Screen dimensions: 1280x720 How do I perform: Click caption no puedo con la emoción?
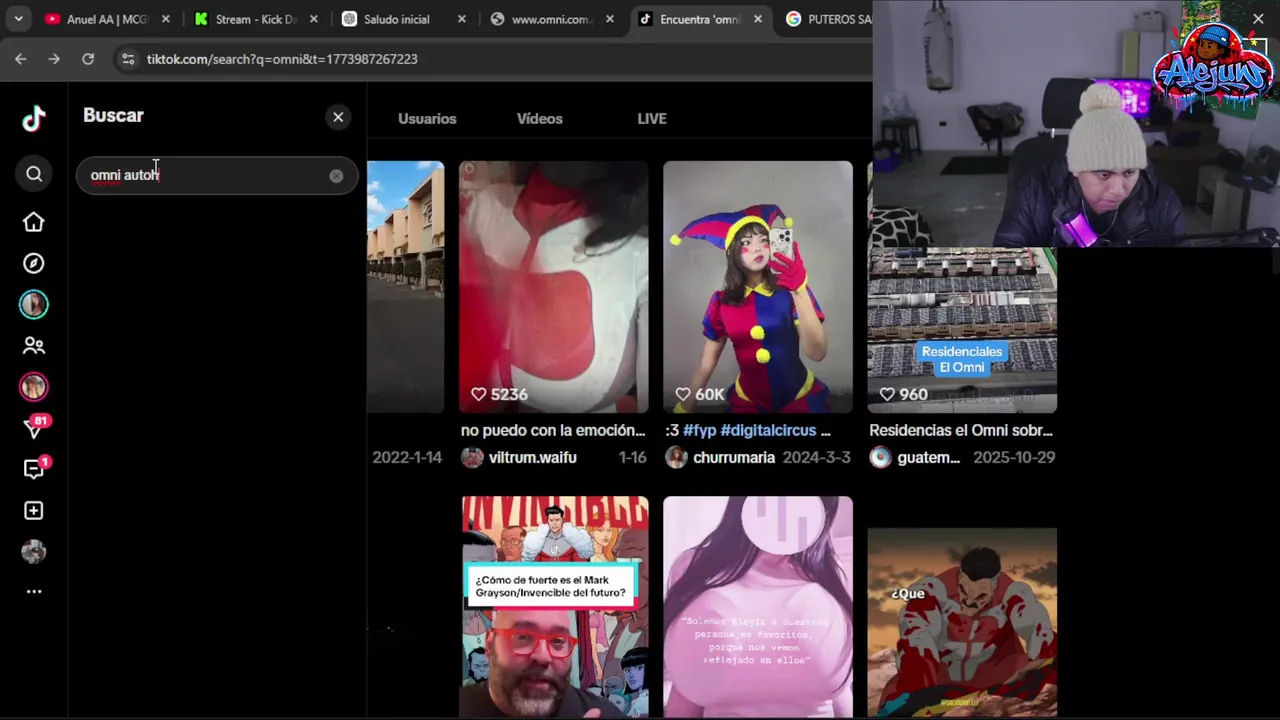click(x=553, y=430)
